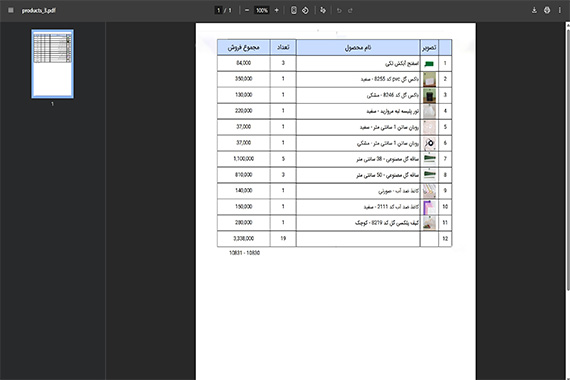
Task: Click quantity 5 in row 7
Action: click(283, 159)
